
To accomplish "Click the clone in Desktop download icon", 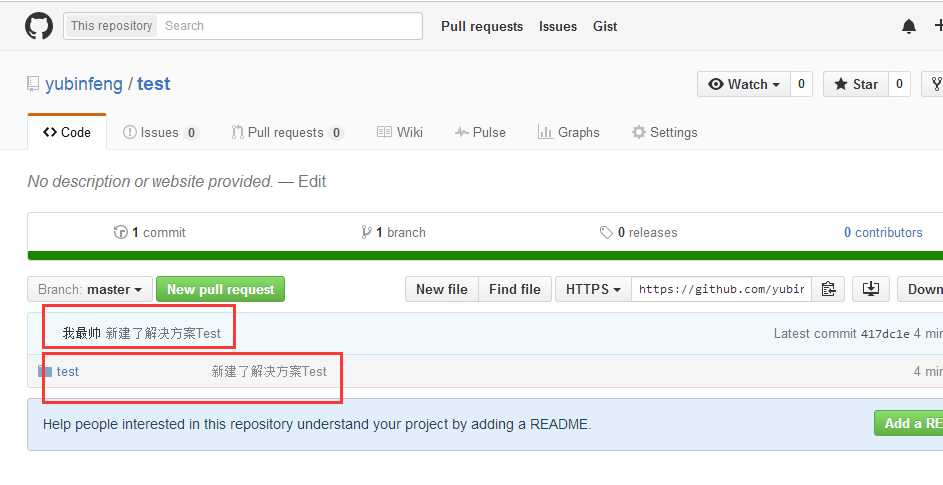I will tap(870, 289).
